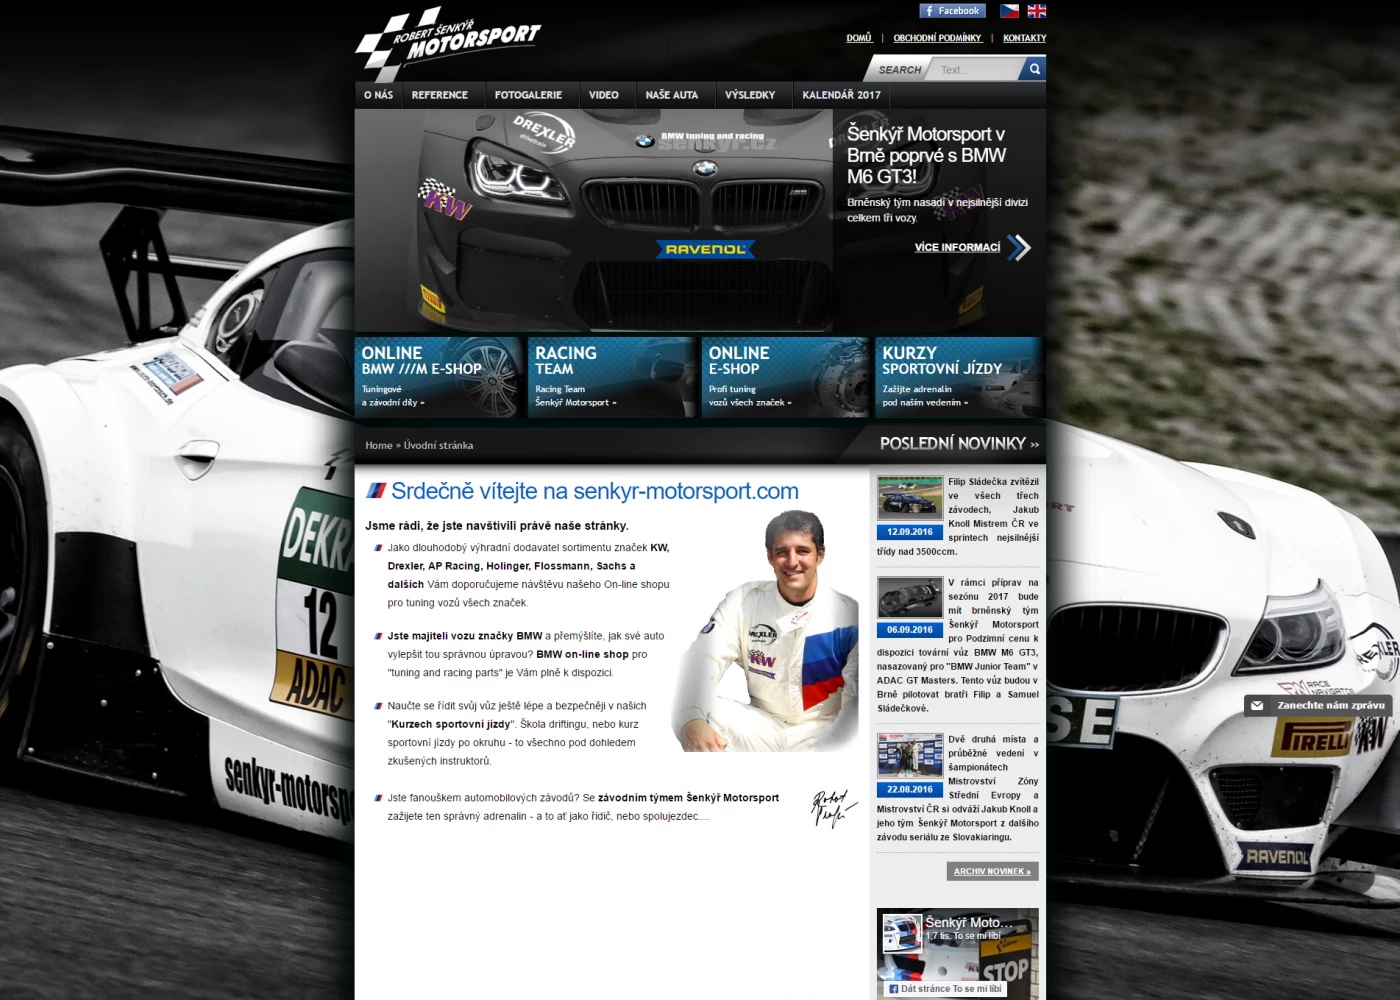Open the KALENDÁŘ 2017 menu item
Viewport: 1400px width, 1000px height.
pos(842,95)
